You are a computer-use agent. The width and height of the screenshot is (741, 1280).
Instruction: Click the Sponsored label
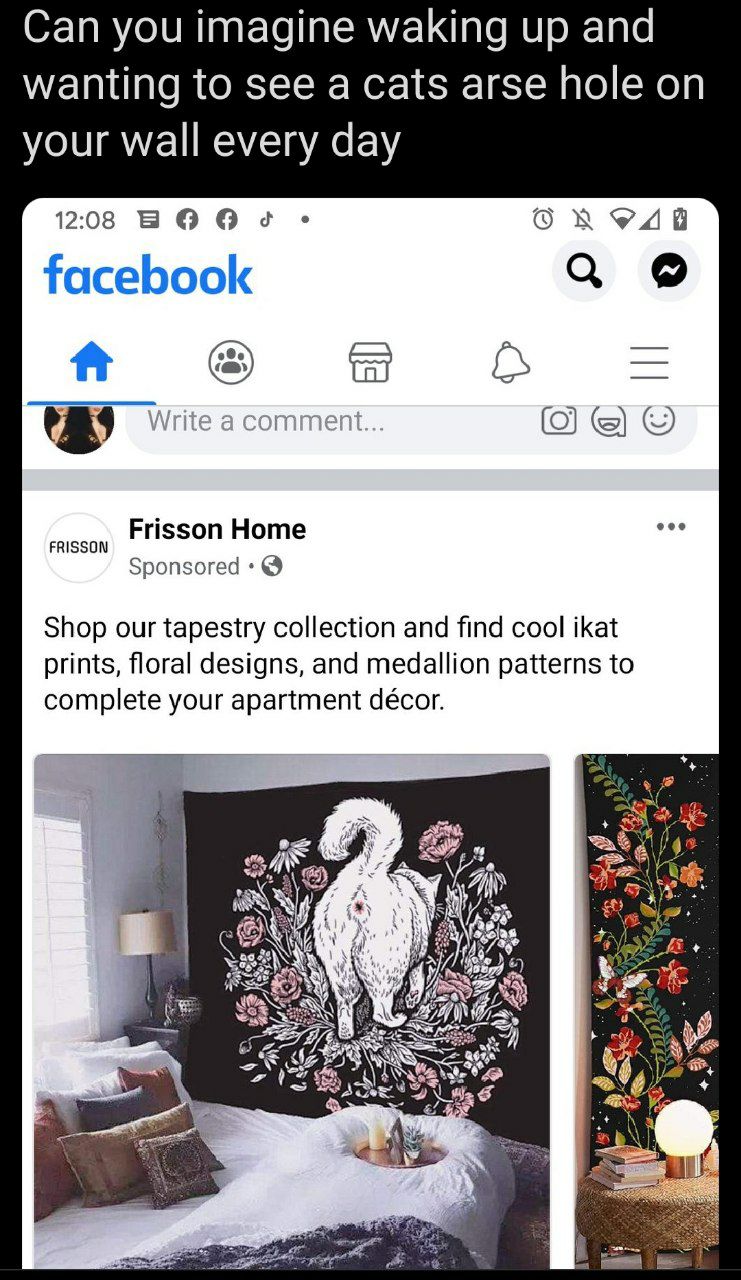[x=184, y=567]
